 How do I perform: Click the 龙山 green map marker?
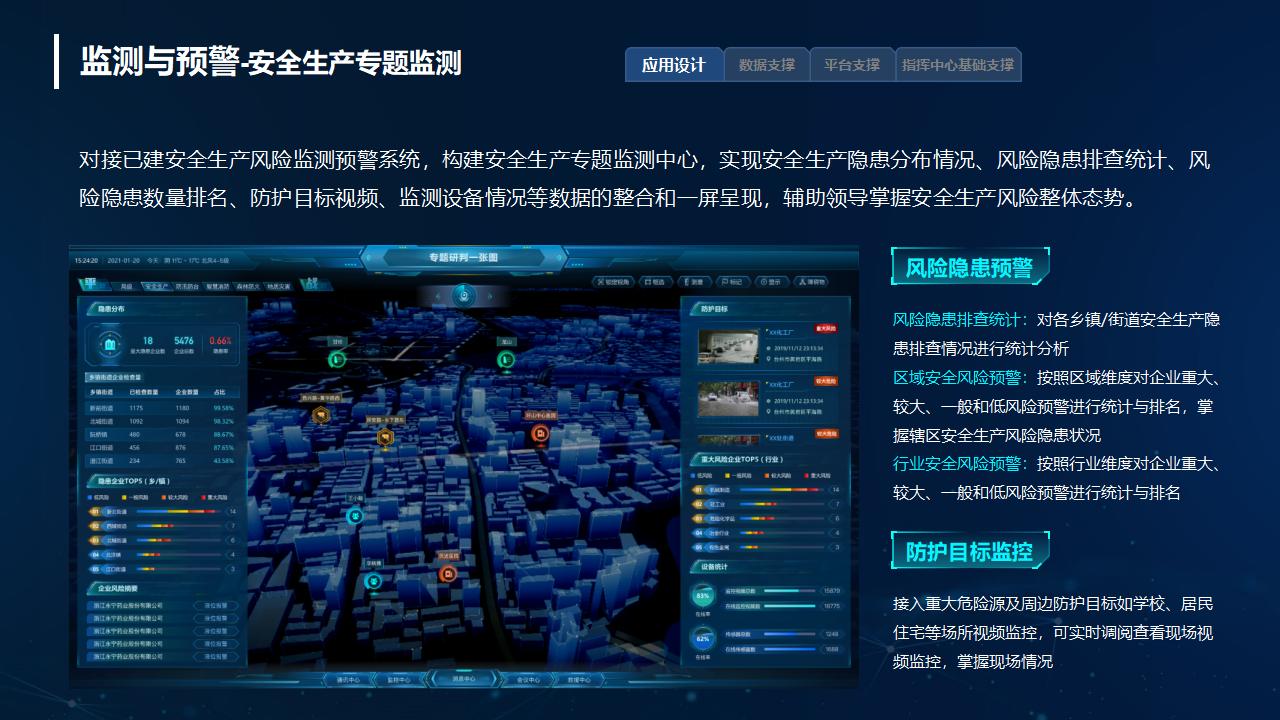[506, 360]
